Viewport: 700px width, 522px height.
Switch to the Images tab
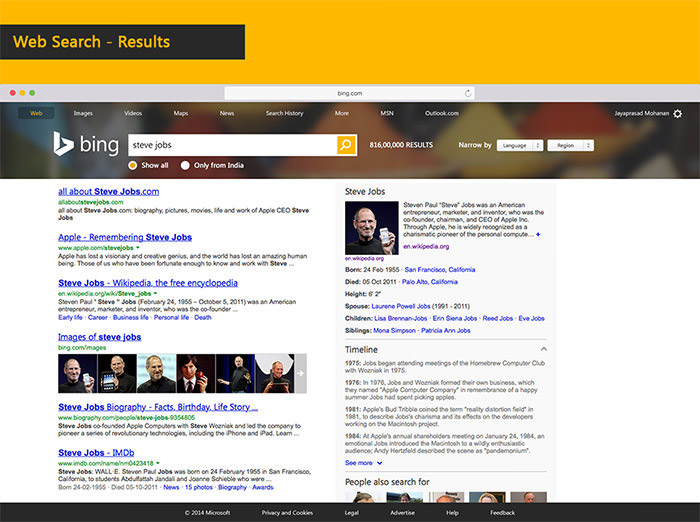coord(83,113)
